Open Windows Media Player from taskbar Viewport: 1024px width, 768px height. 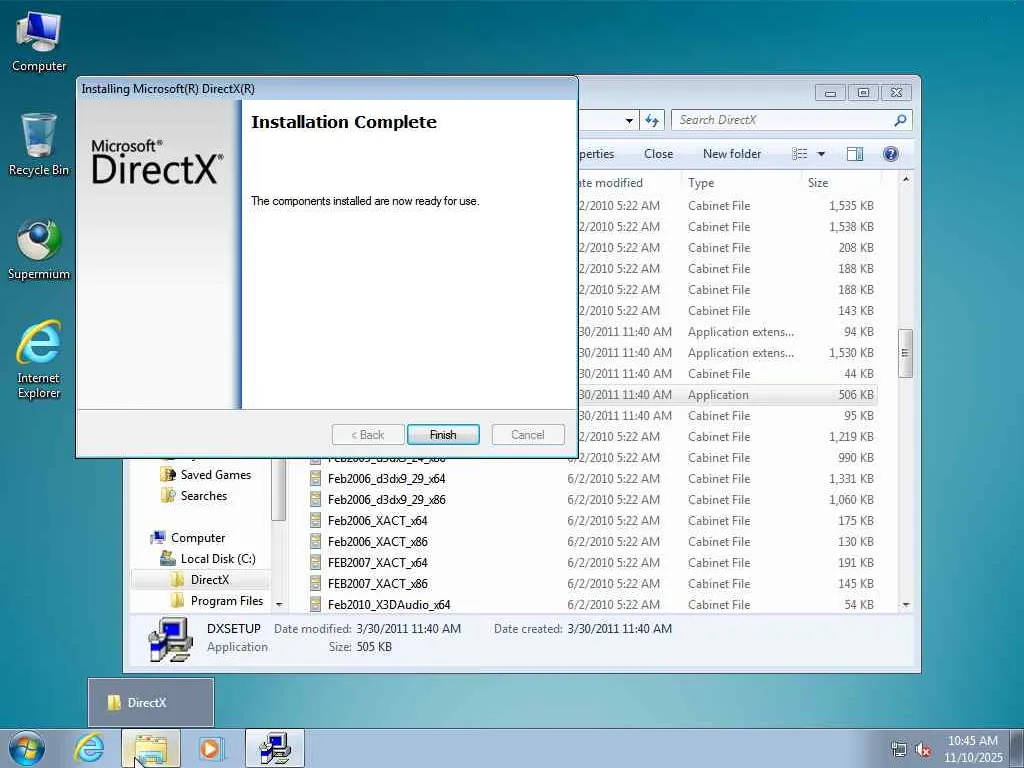point(211,748)
